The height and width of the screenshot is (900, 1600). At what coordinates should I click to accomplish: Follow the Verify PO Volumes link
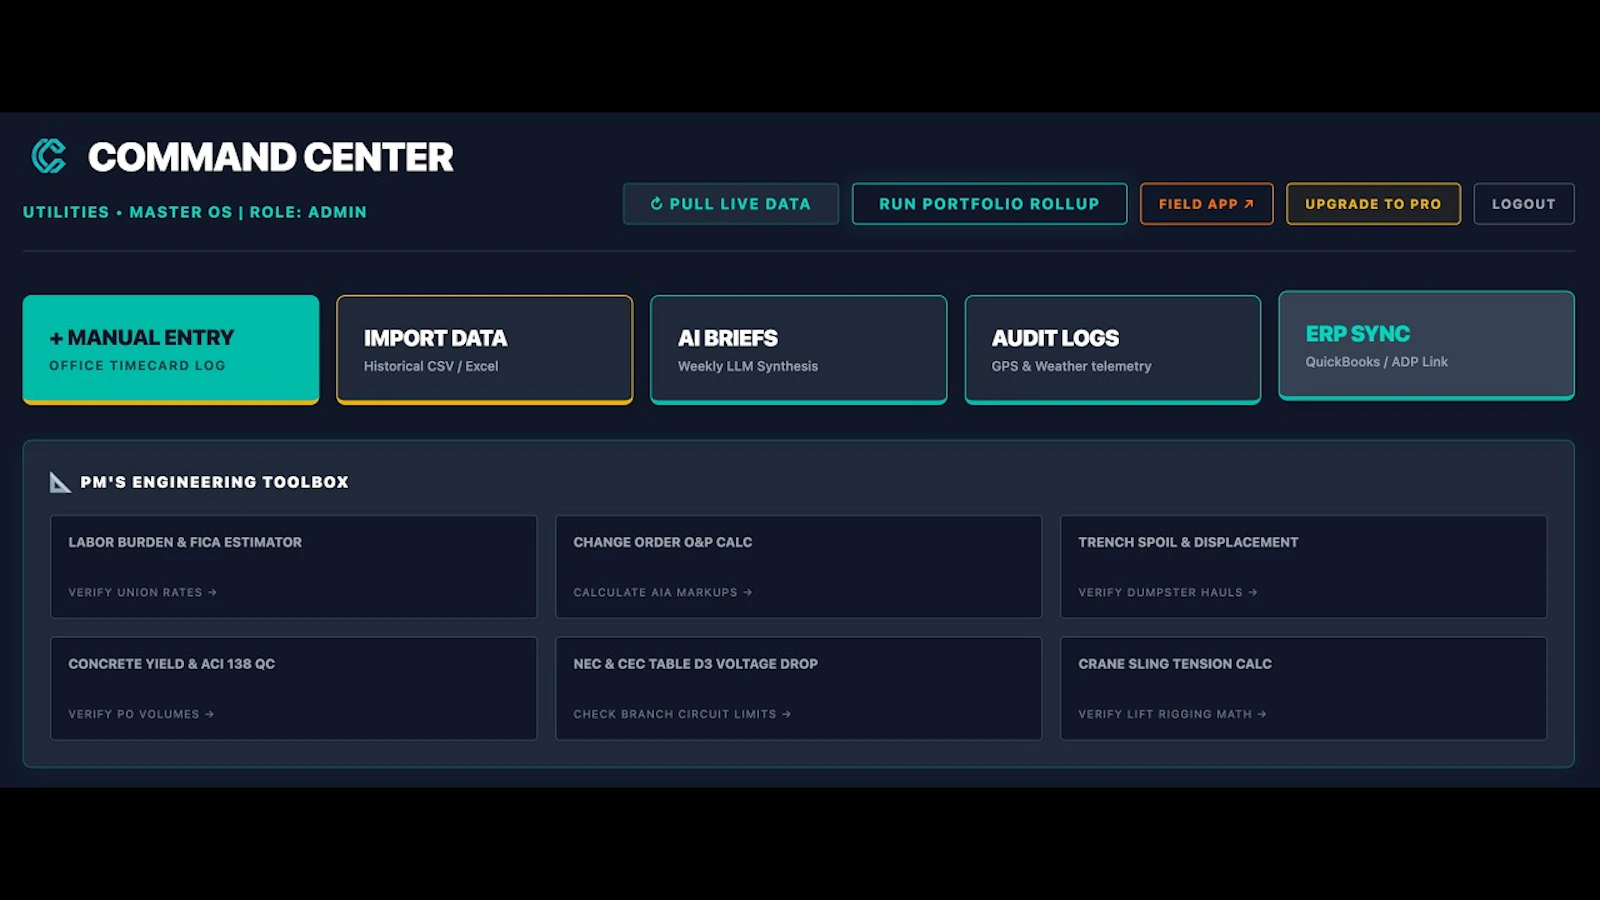pos(141,715)
